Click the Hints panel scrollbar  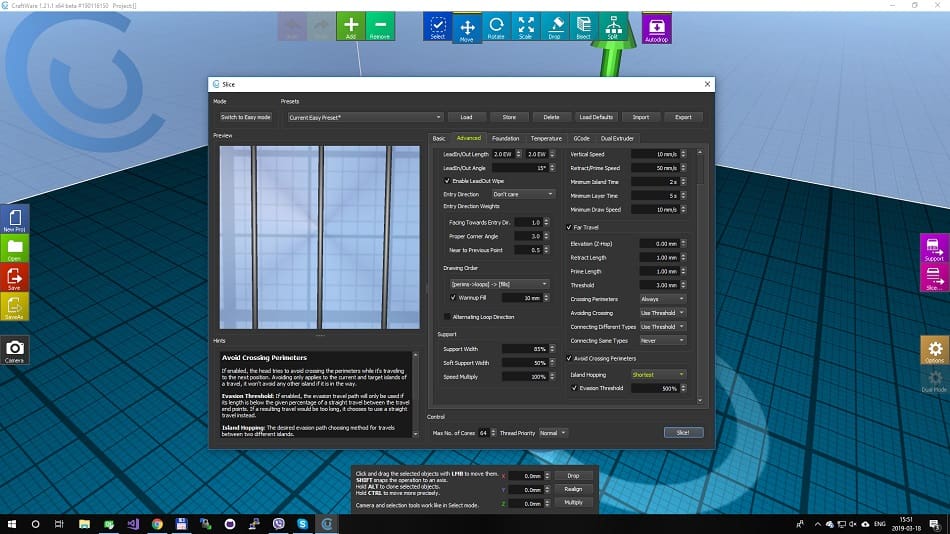(x=416, y=394)
